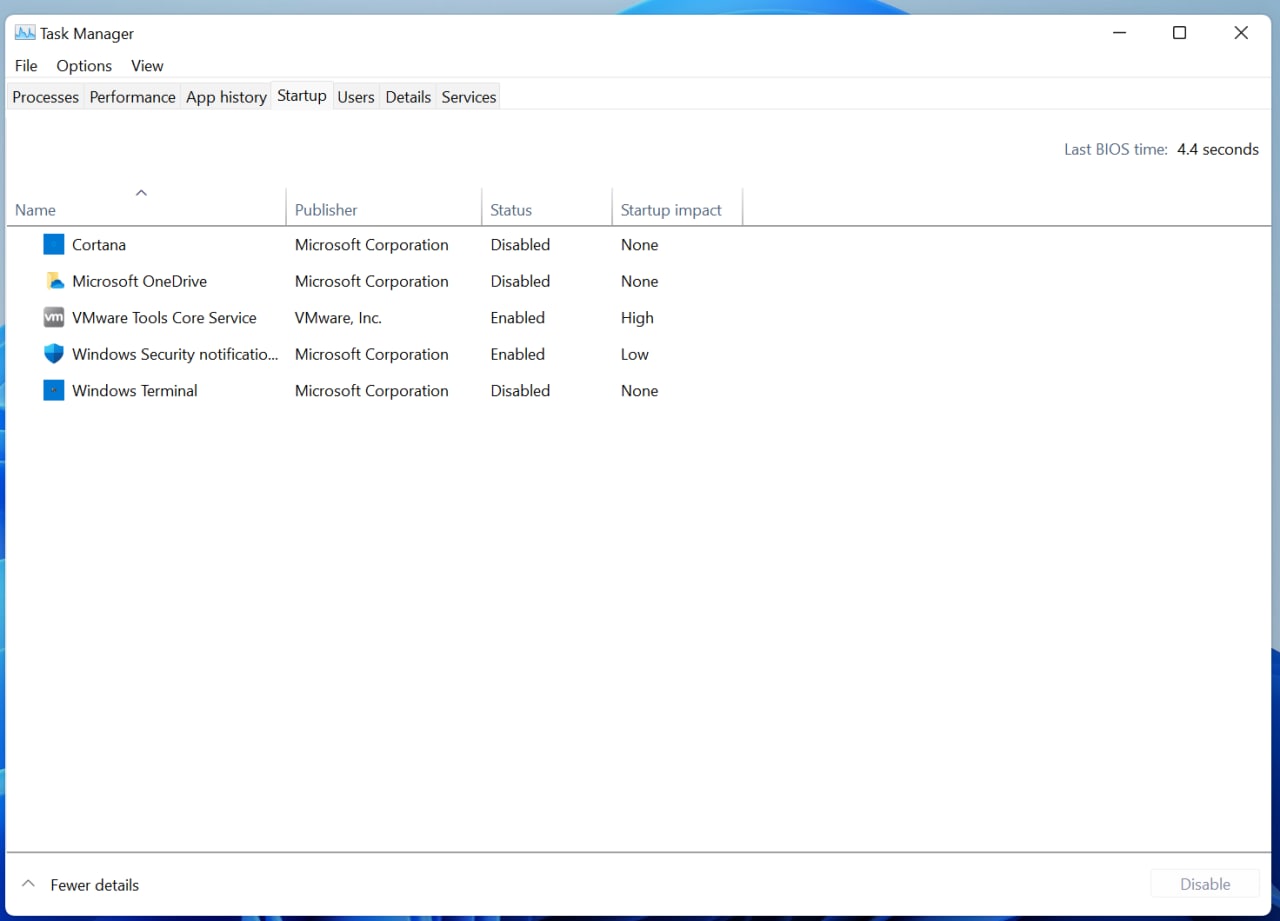
Task: Click the Windows Security shield icon
Action: click(x=54, y=354)
